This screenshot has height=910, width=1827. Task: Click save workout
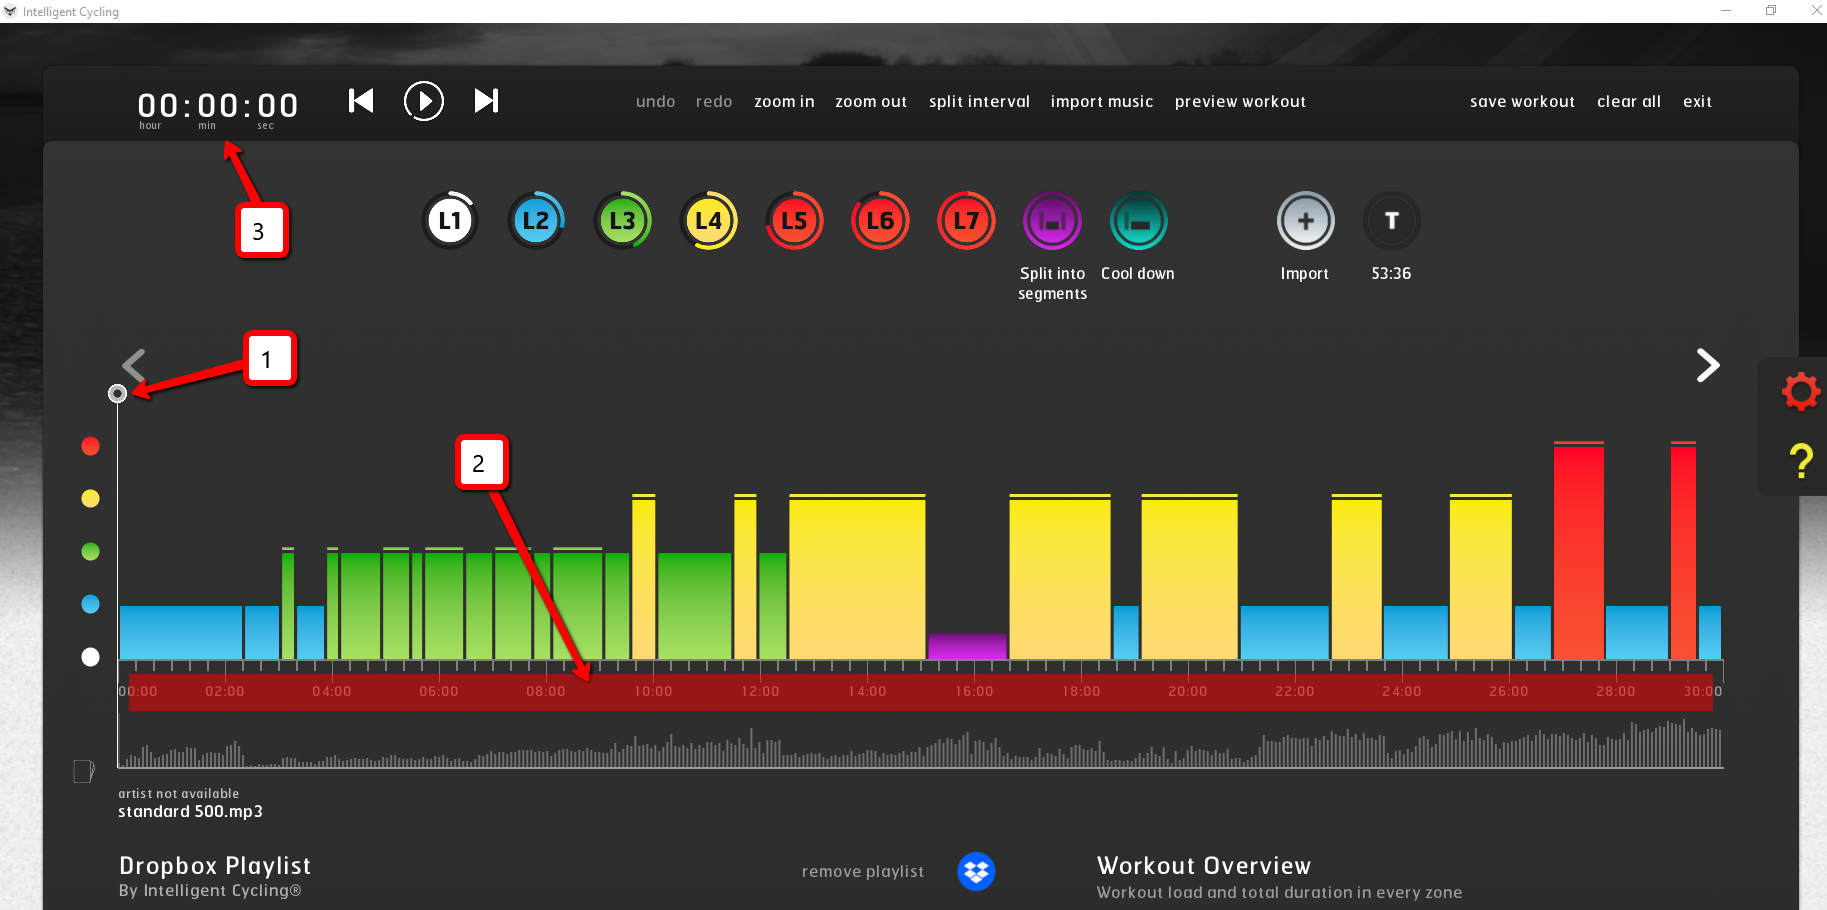point(1522,102)
